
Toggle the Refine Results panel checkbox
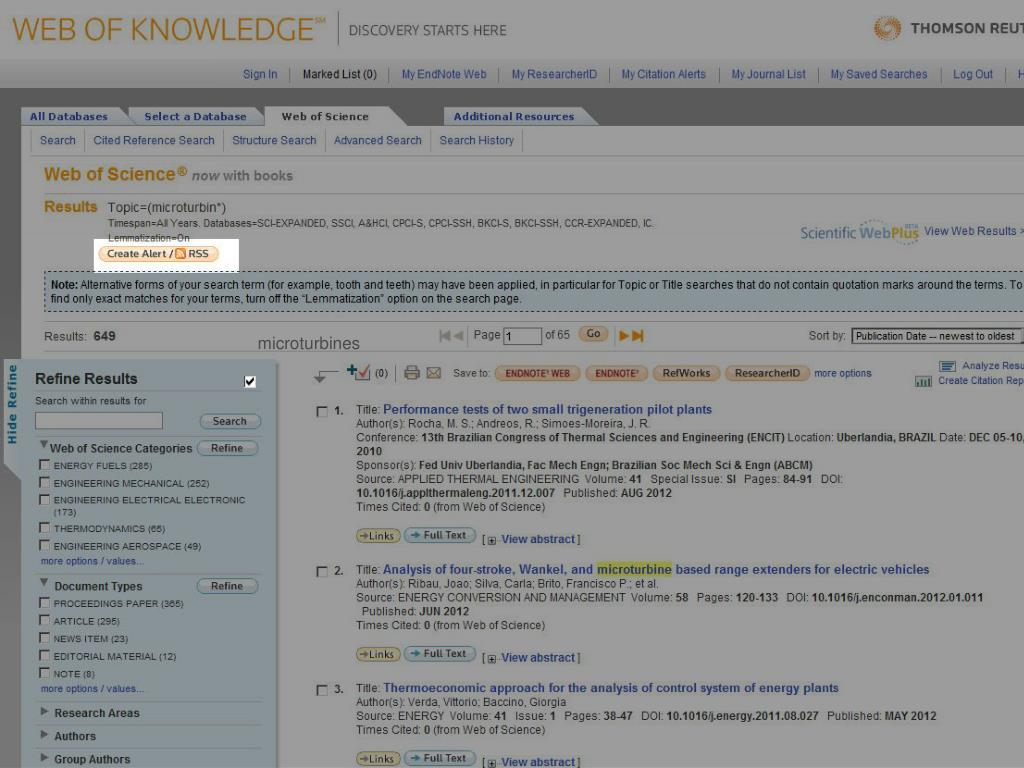(x=249, y=381)
